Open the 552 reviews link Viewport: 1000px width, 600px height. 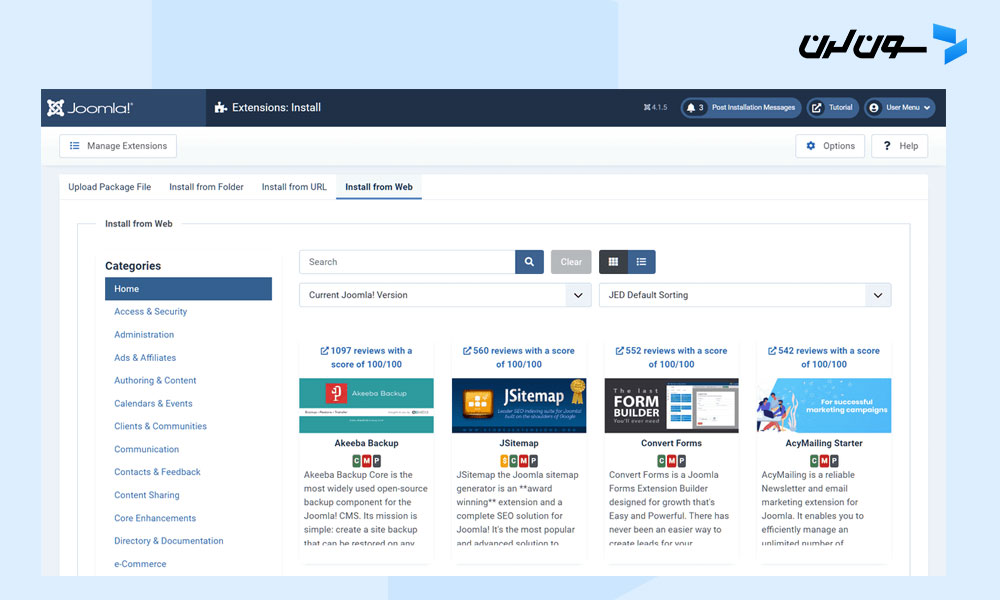click(671, 358)
